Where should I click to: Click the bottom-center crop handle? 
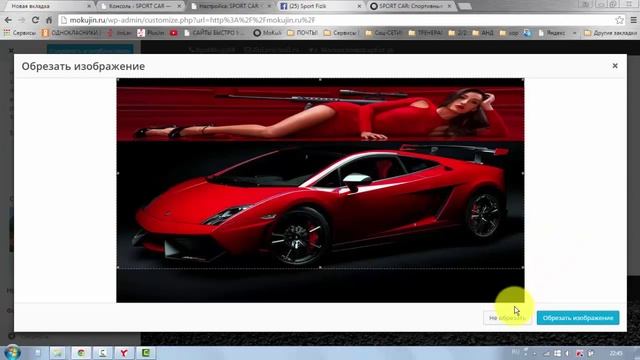(x=320, y=267)
